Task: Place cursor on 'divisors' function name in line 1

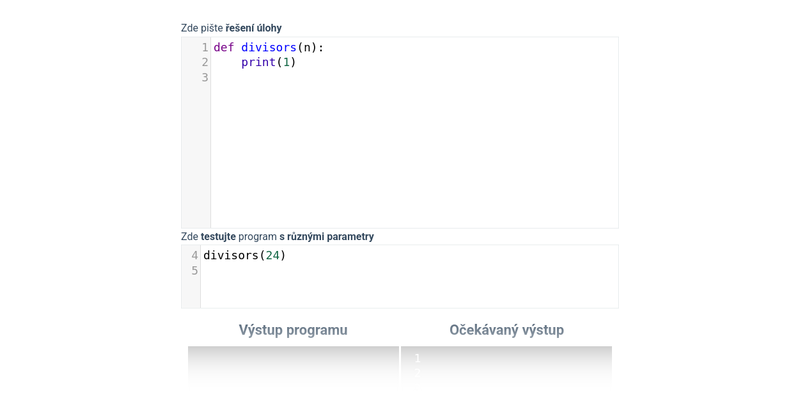Action: click(268, 47)
